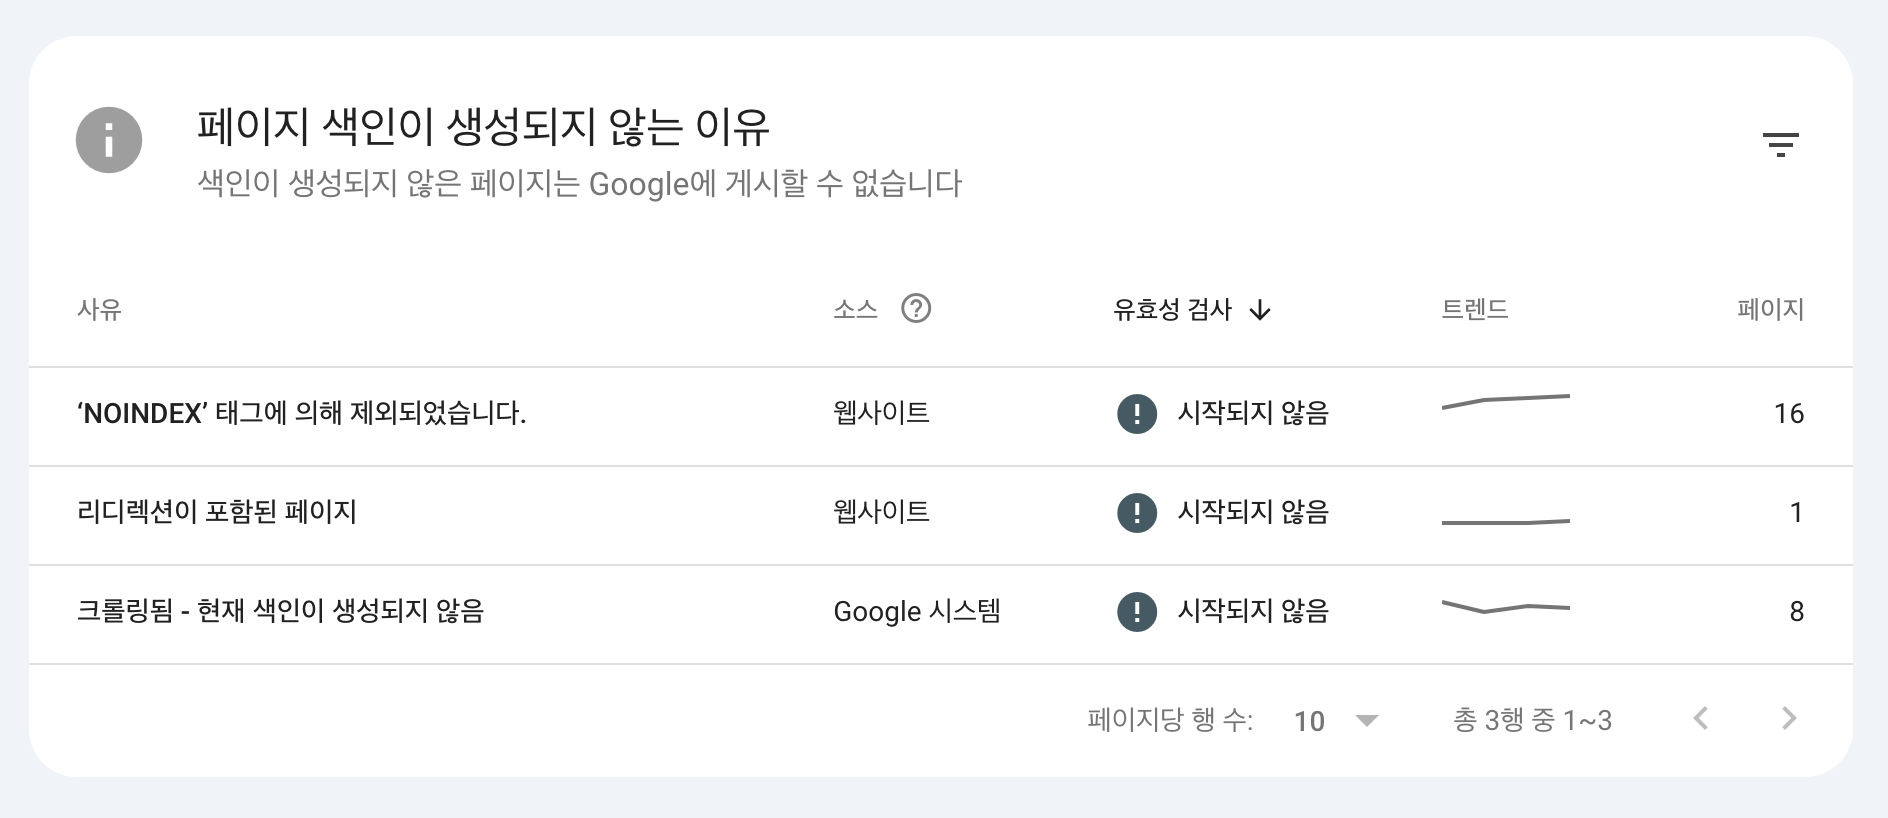Open the help icon next to 소스 column
Viewport: 1888px width, 818px height.
point(916,309)
